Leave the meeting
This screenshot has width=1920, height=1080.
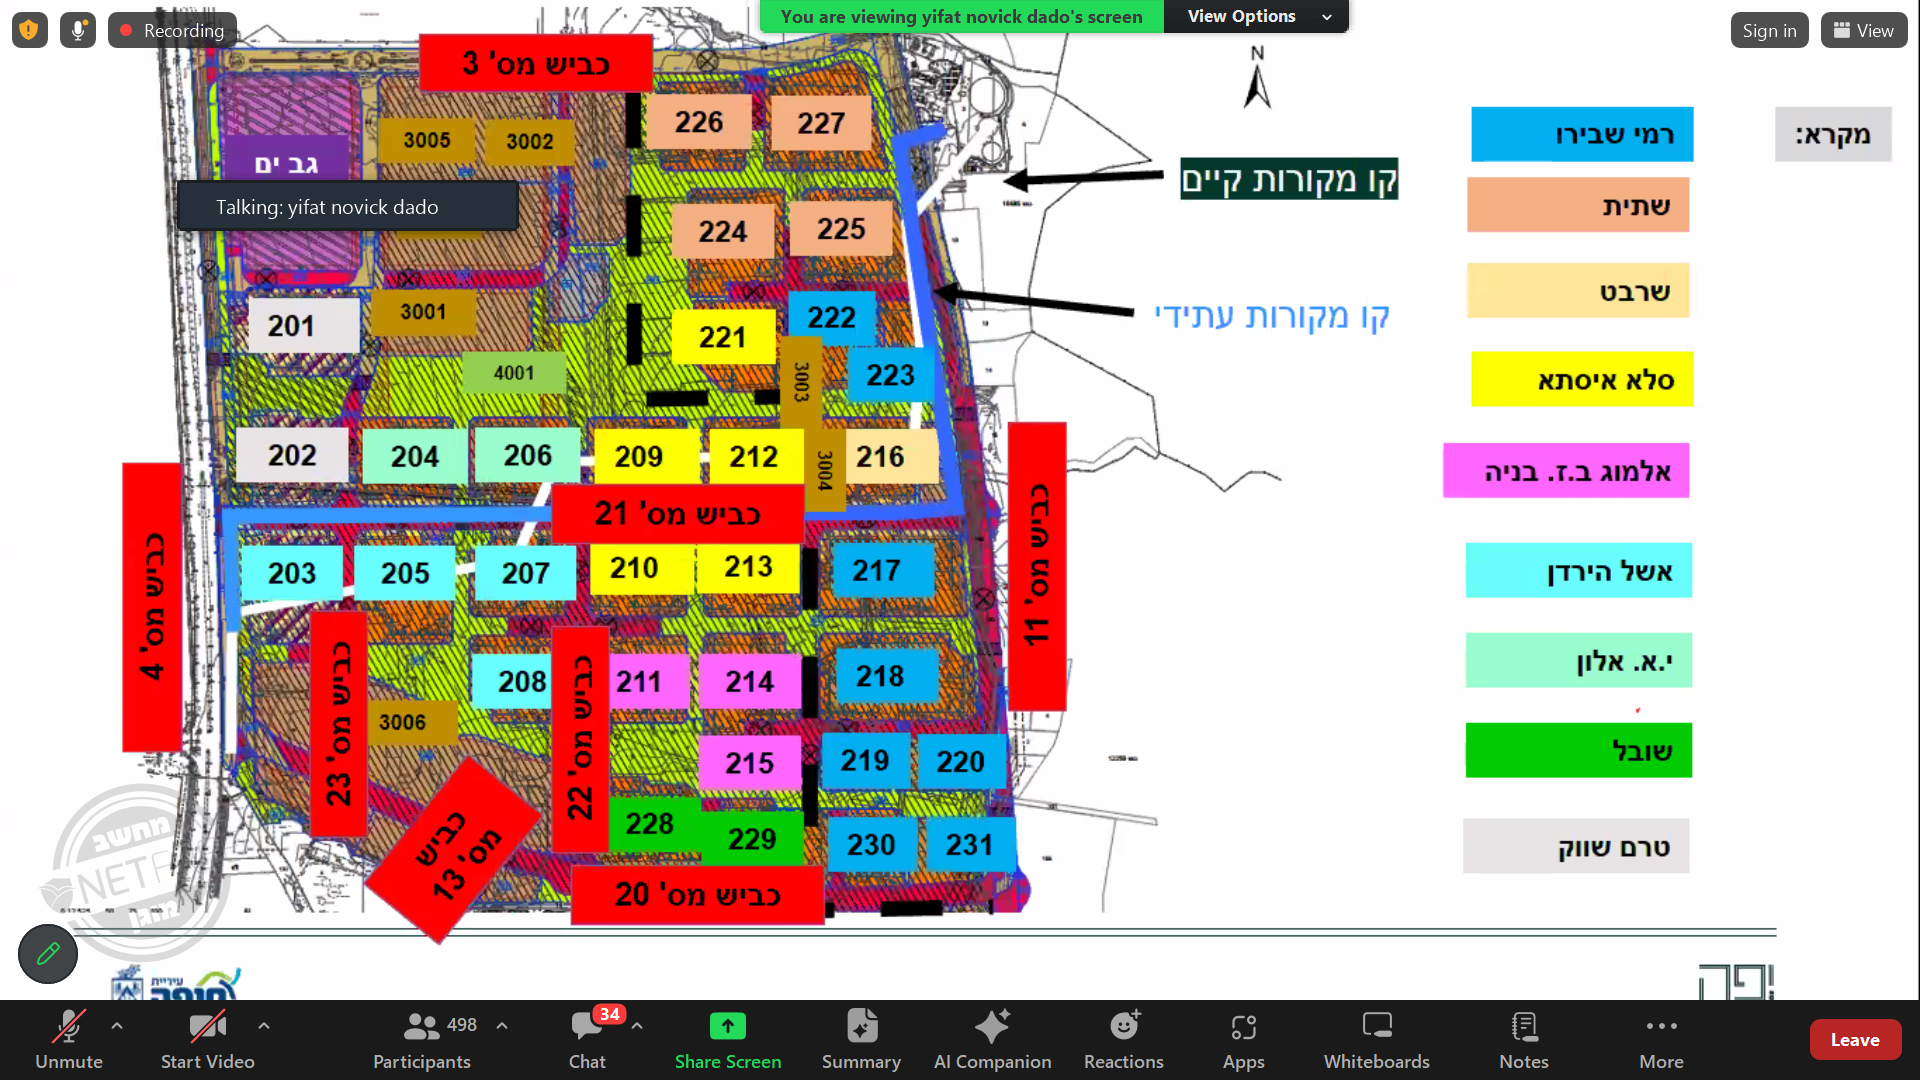[x=1854, y=1039]
